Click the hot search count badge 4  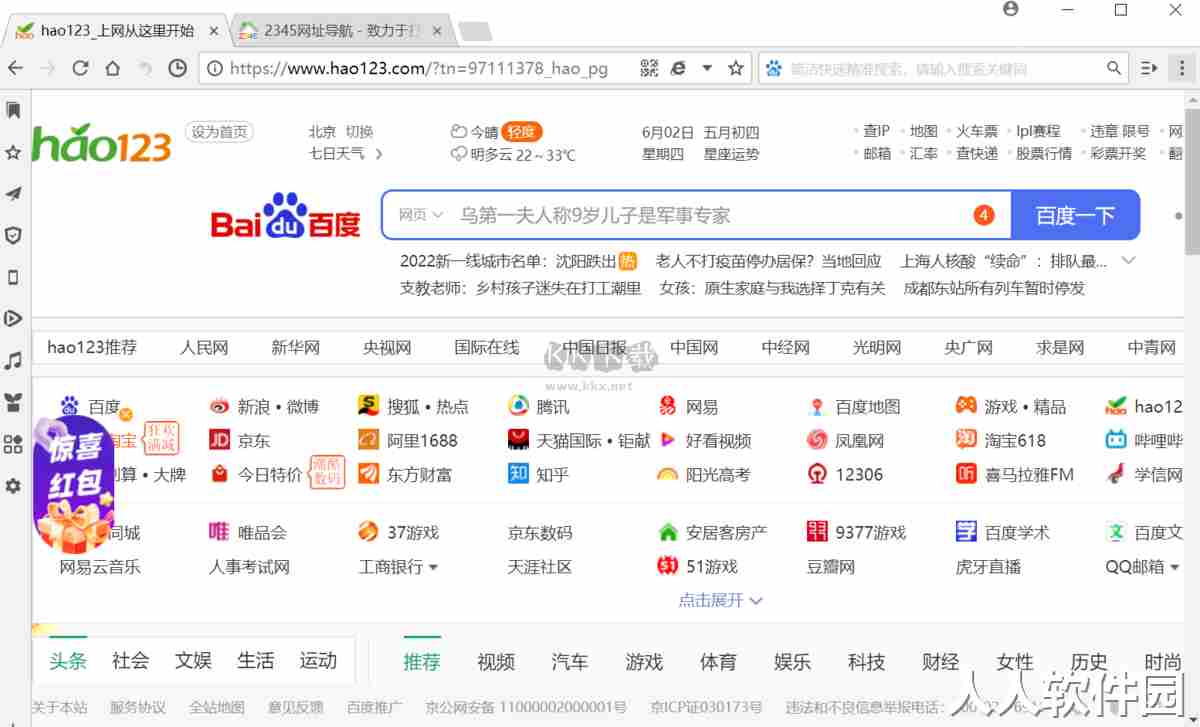(x=983, y=215)
